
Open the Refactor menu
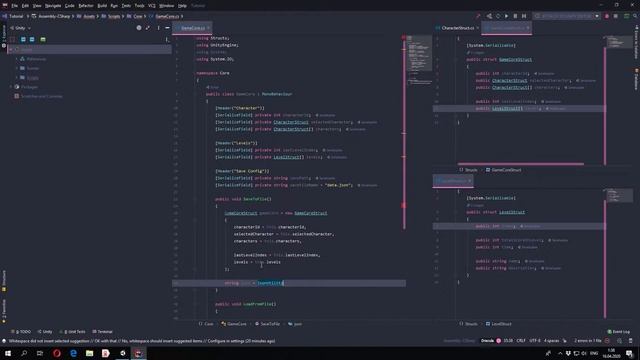click(86, 6)
